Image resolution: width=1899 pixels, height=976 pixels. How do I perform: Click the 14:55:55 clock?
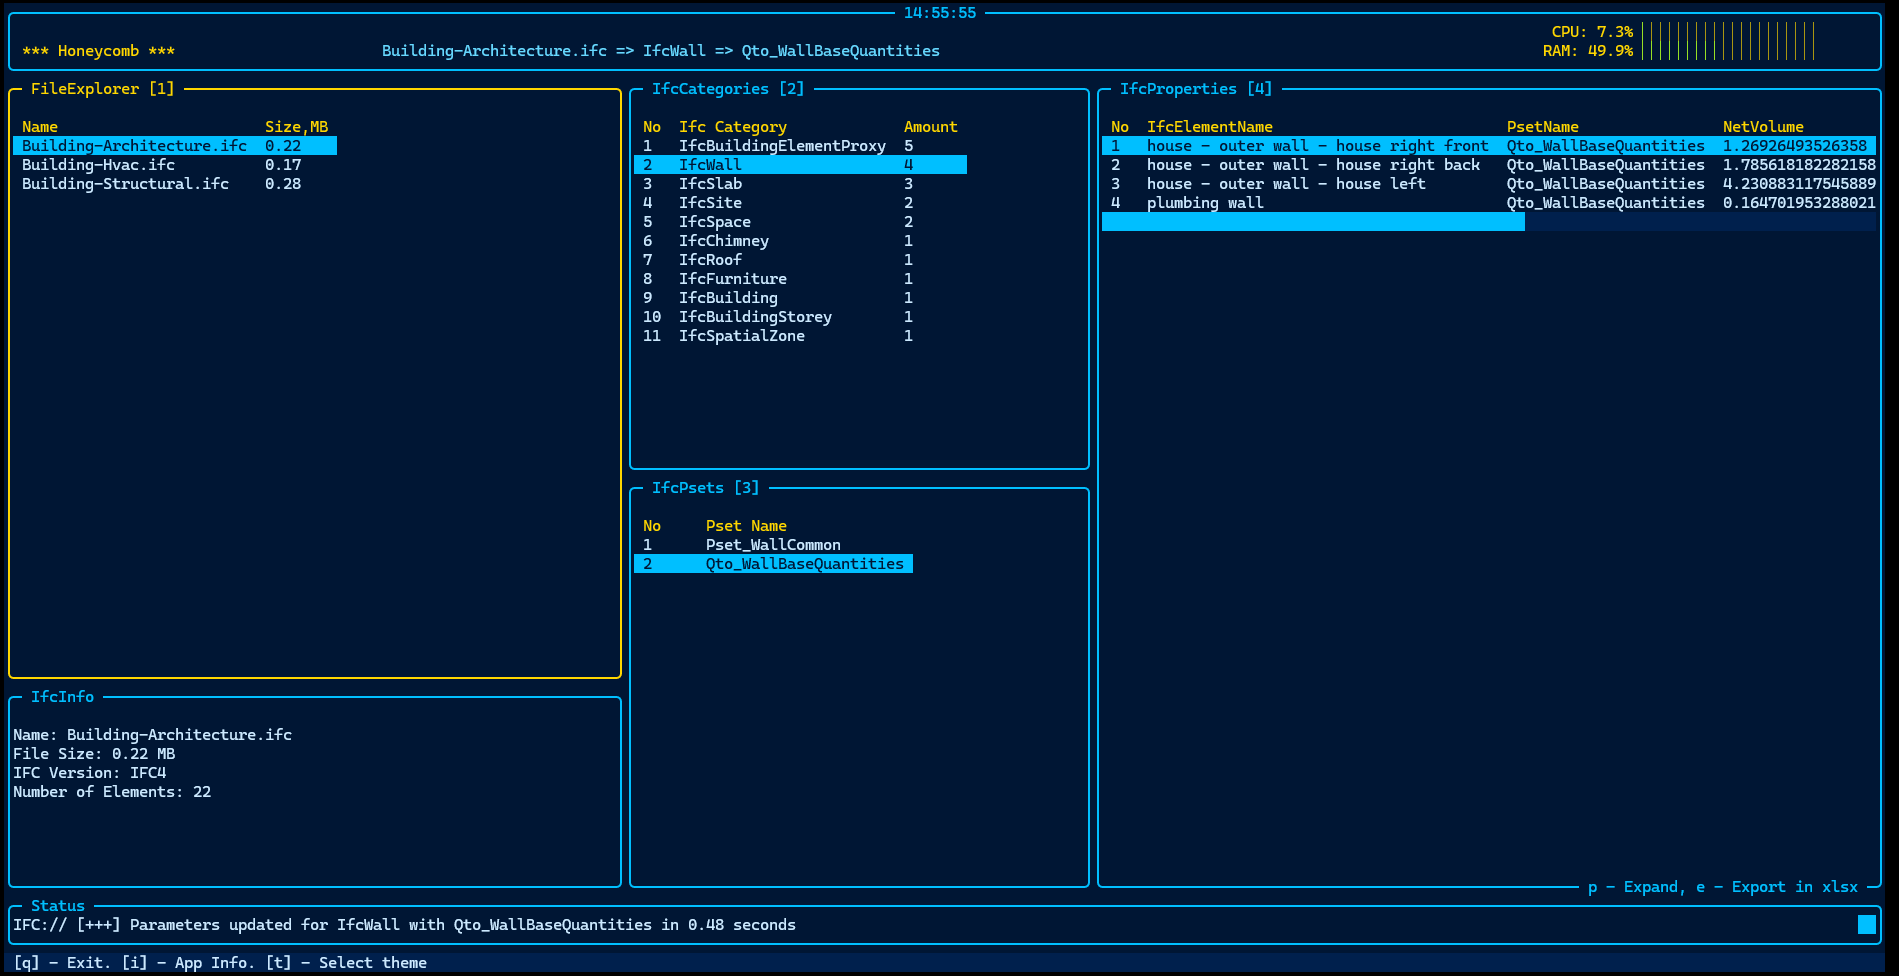click(x=940, y=13)
